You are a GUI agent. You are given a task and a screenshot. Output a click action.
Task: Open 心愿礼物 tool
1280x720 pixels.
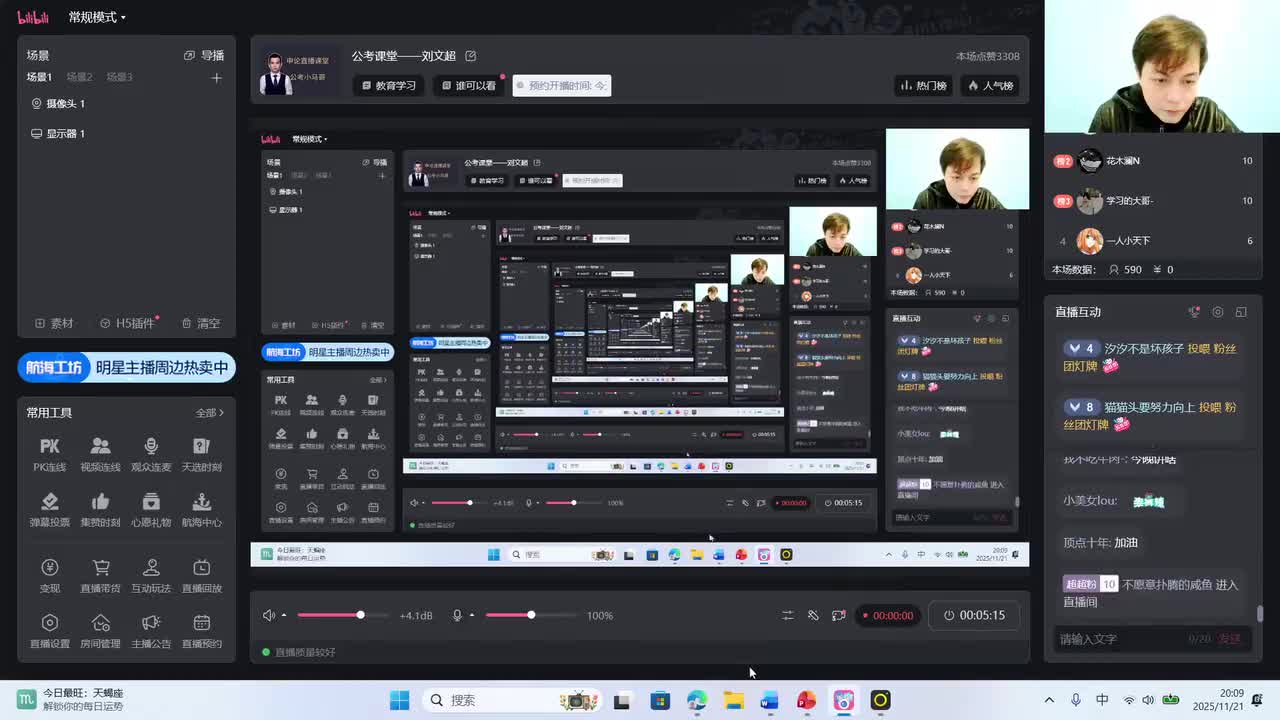(x=151, y=510)
